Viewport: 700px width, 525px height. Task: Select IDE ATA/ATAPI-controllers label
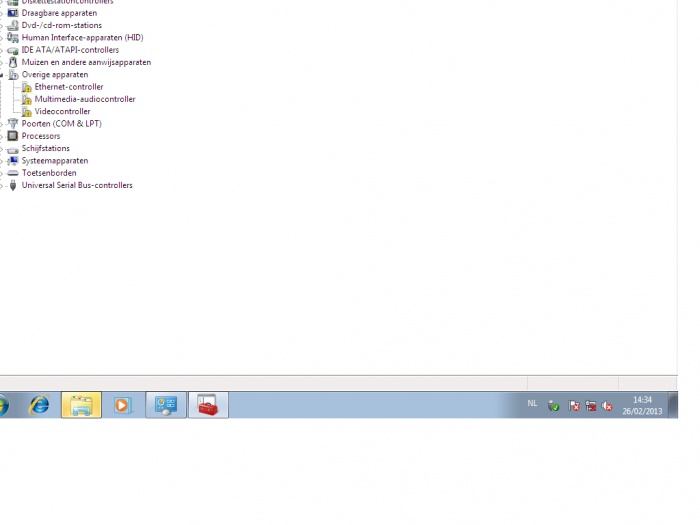coord(70,50)
